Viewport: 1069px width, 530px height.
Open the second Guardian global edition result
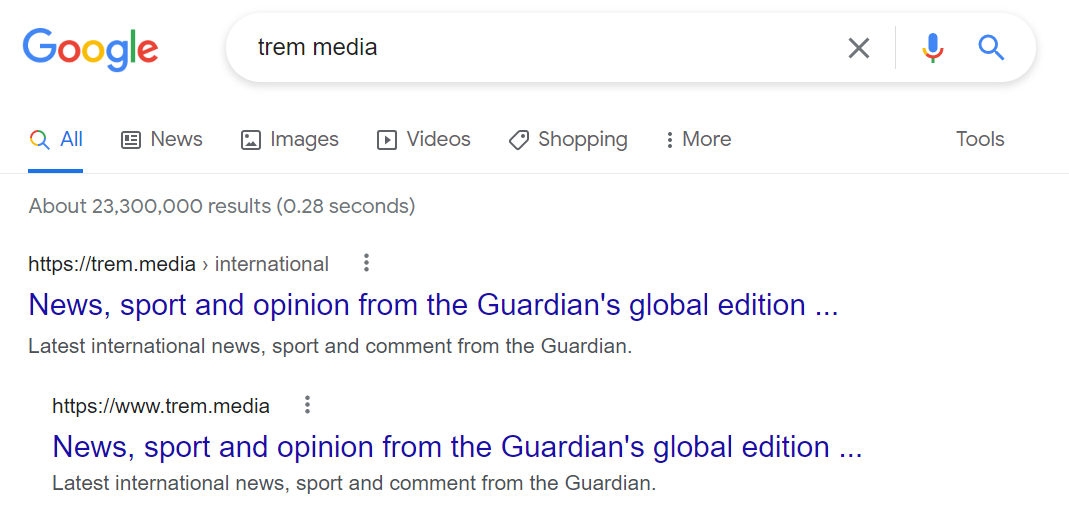[456, 446]
